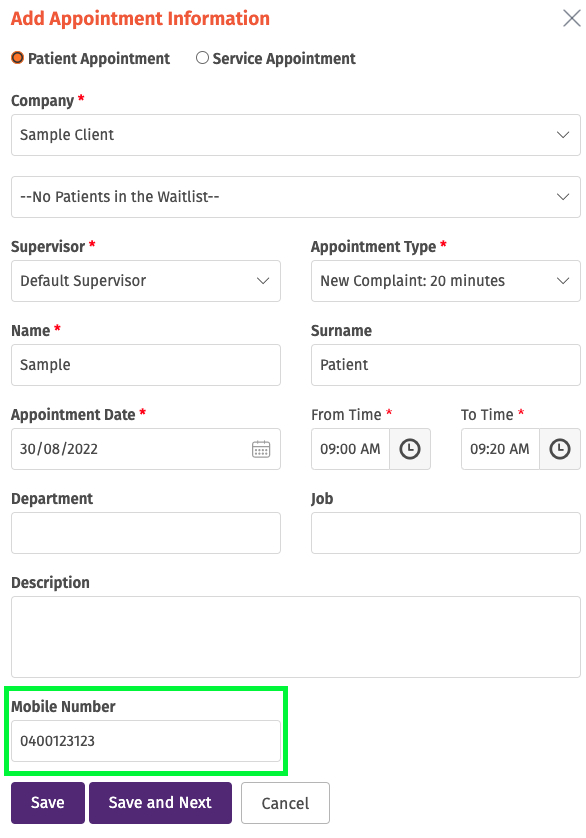Open the To Time clock picker
The height and width of the screenshot is (838, 586).
tap(560, 449)
